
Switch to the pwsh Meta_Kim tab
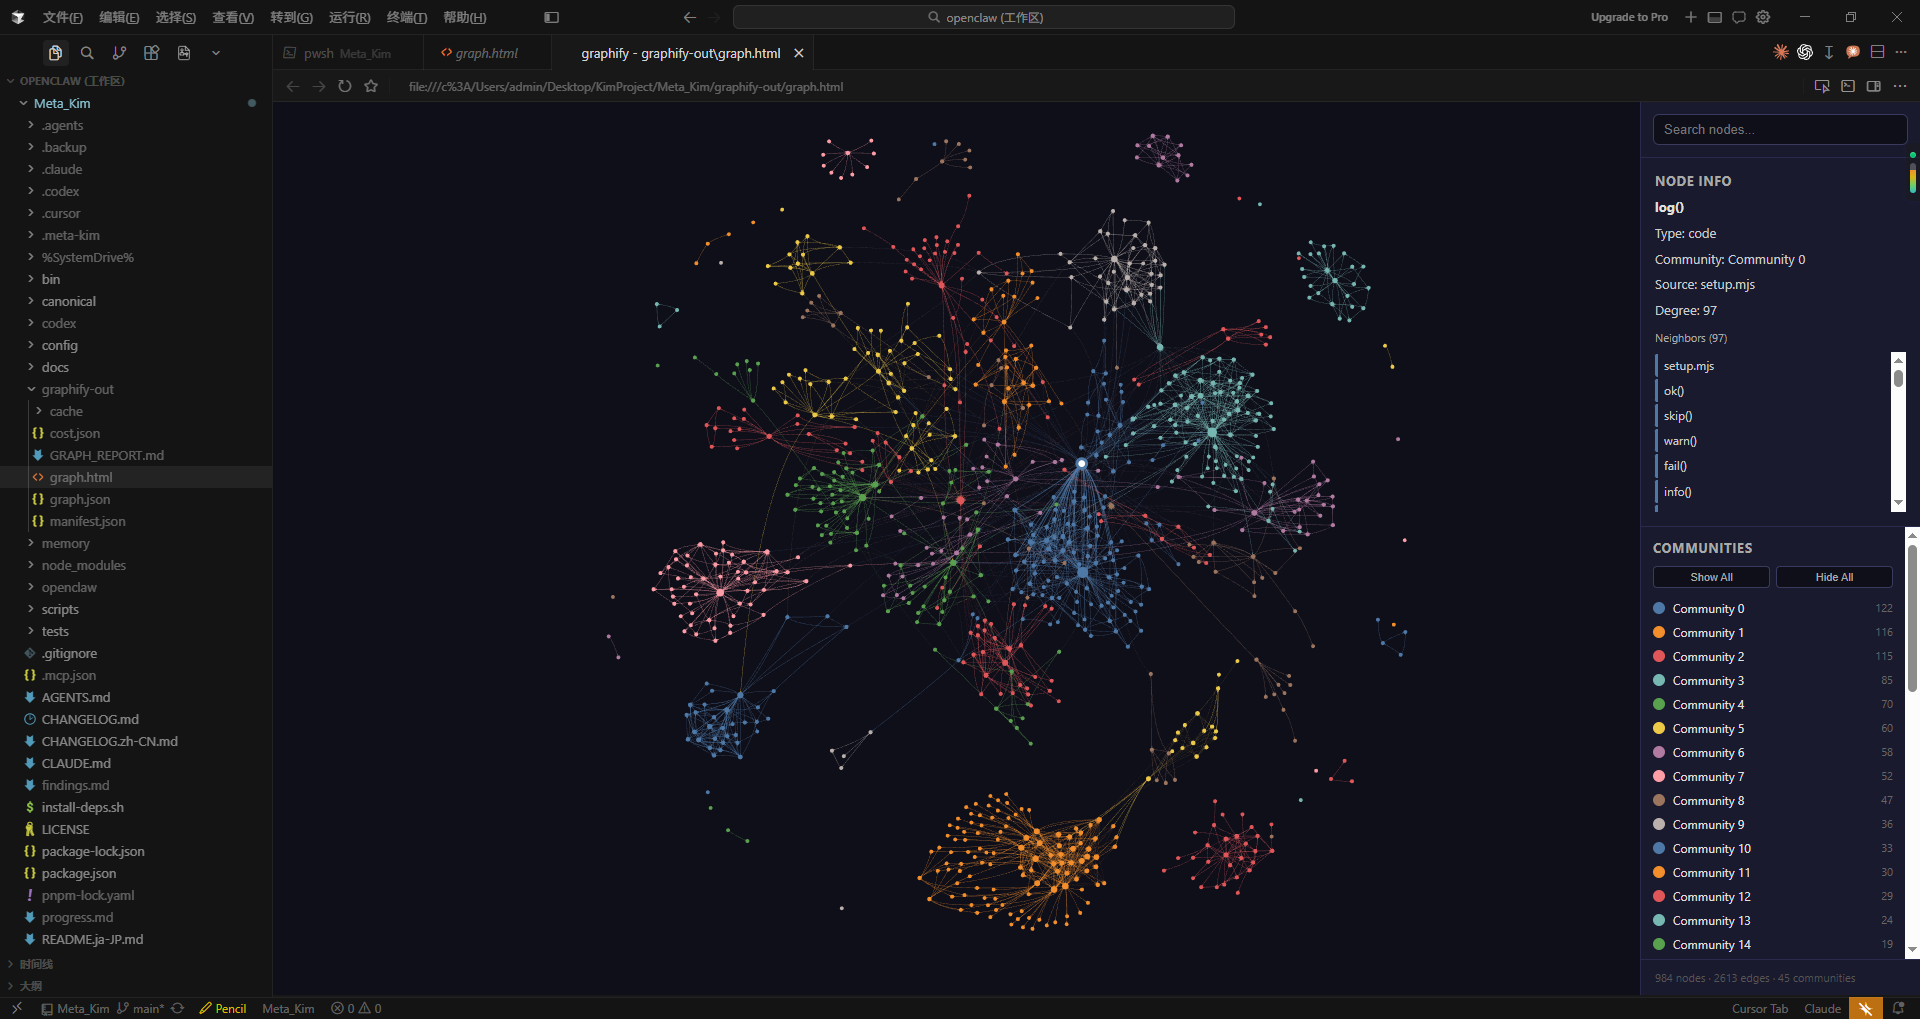(x=347, y=53)
